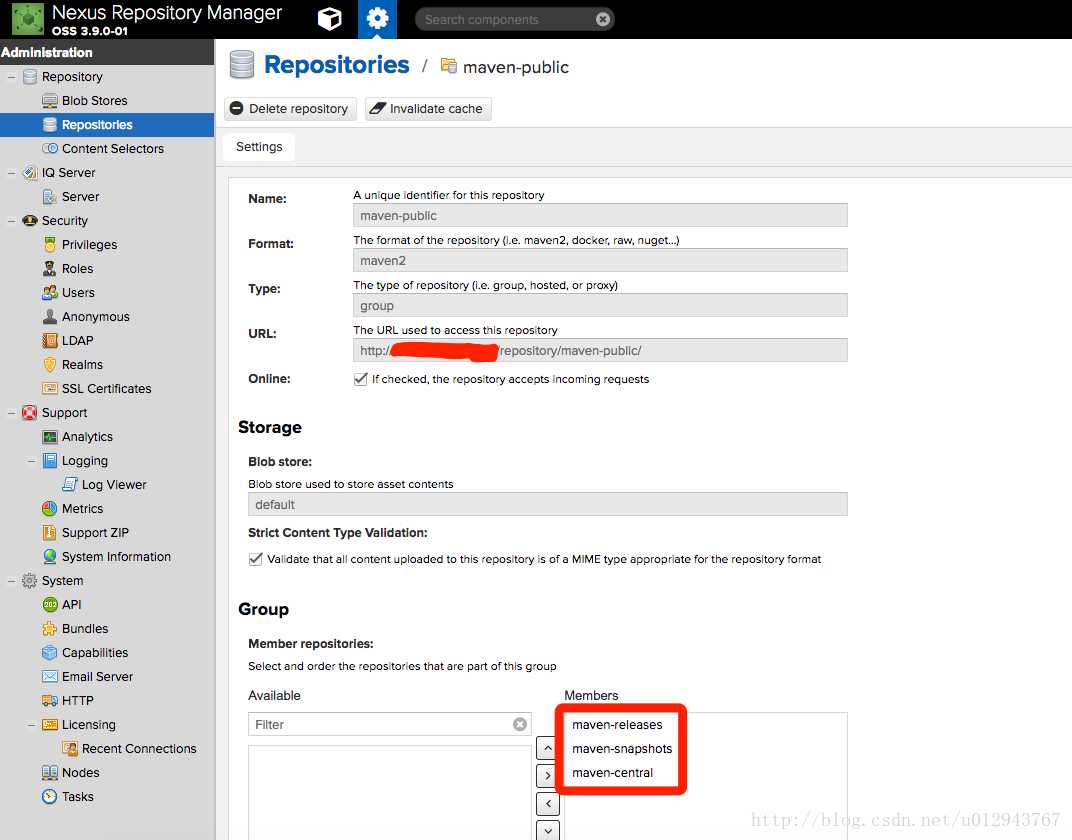Click the Name field maven-public
This screenshot has width=1072, height=840.
600,215
